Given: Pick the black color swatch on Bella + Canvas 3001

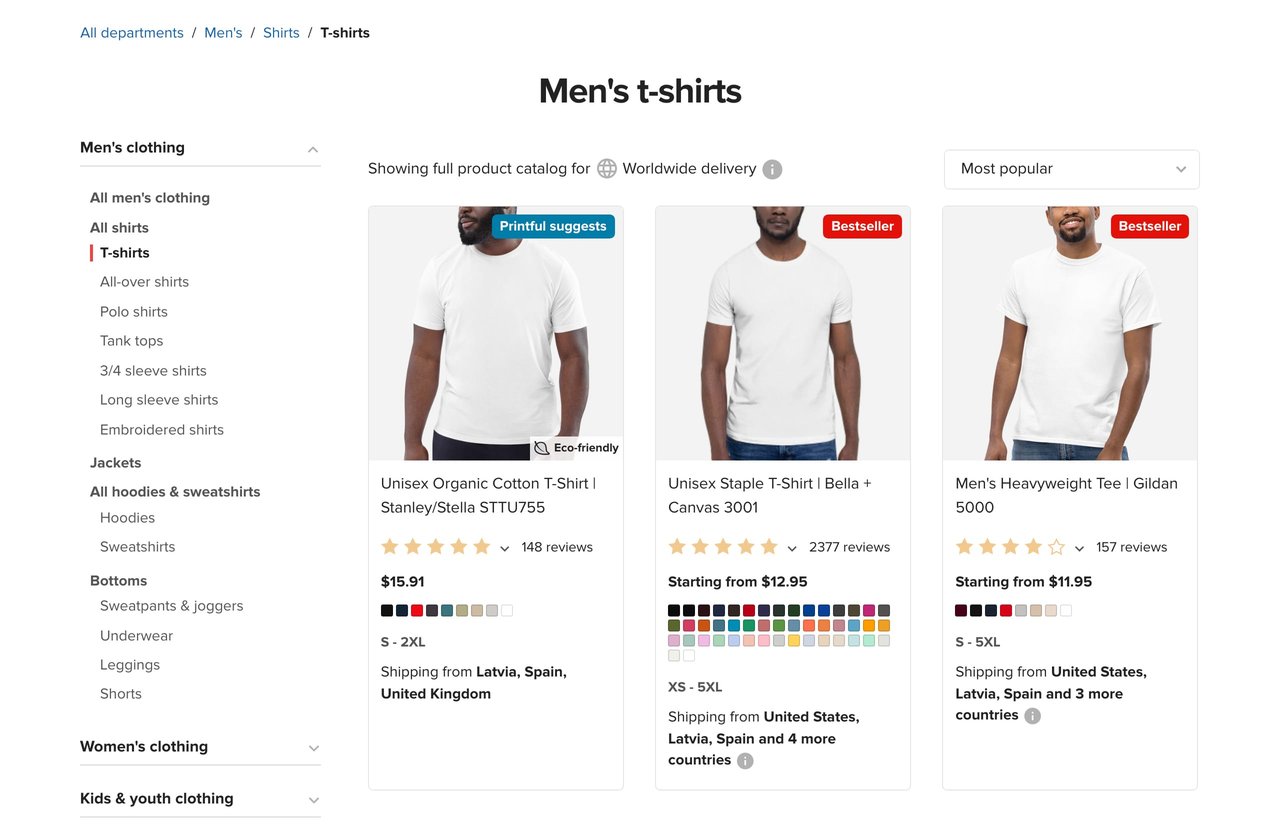Looking at the screenshot, I should click(x=674, y=610).
